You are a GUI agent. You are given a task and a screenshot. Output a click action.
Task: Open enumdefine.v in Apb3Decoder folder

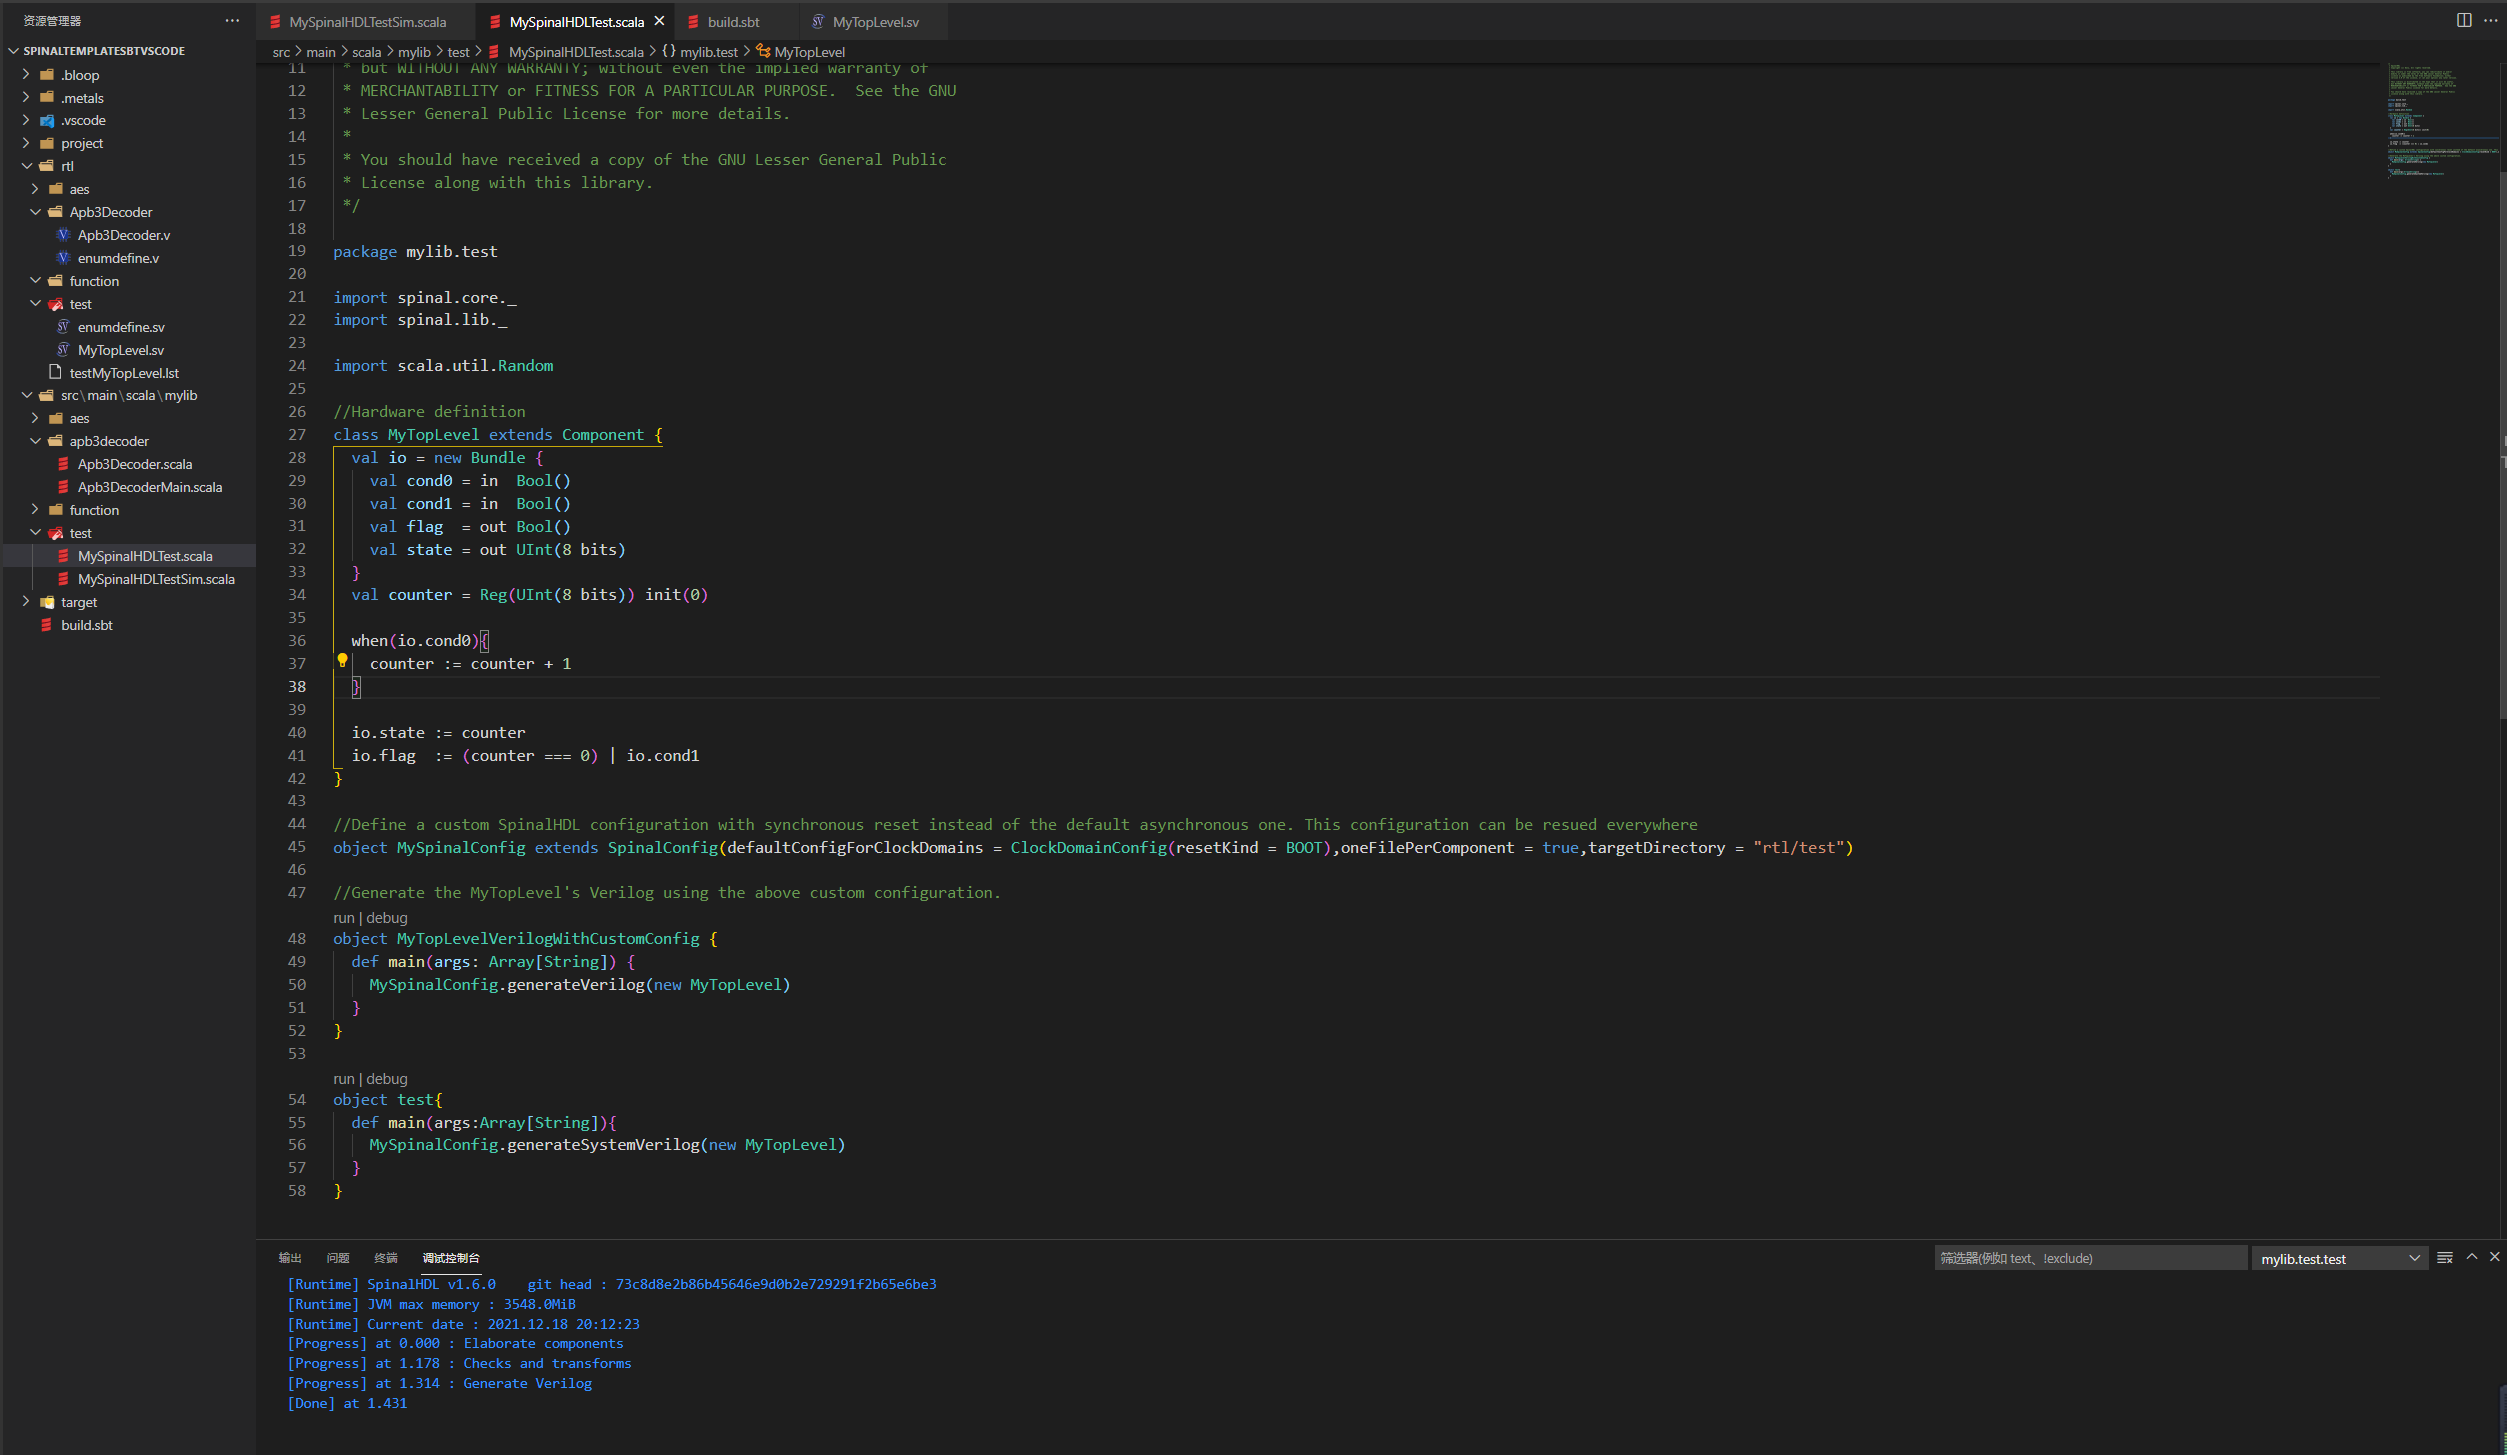[118, 258]
